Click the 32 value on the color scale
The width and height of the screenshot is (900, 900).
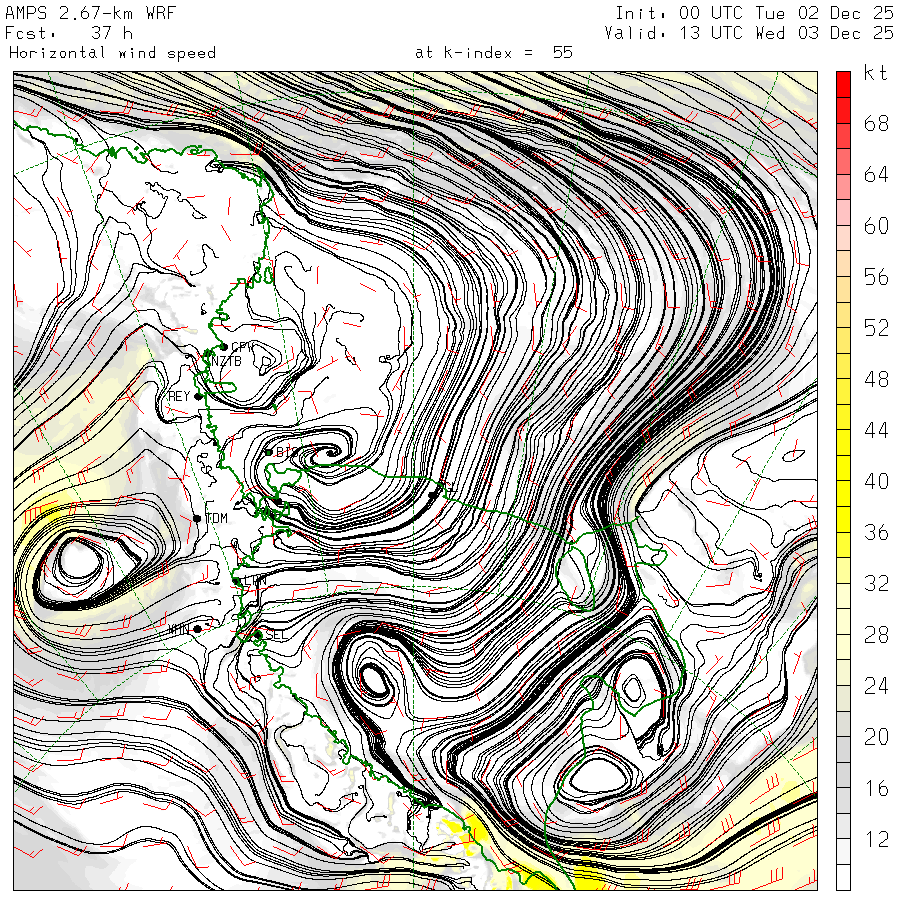click(x=876, y=583)
